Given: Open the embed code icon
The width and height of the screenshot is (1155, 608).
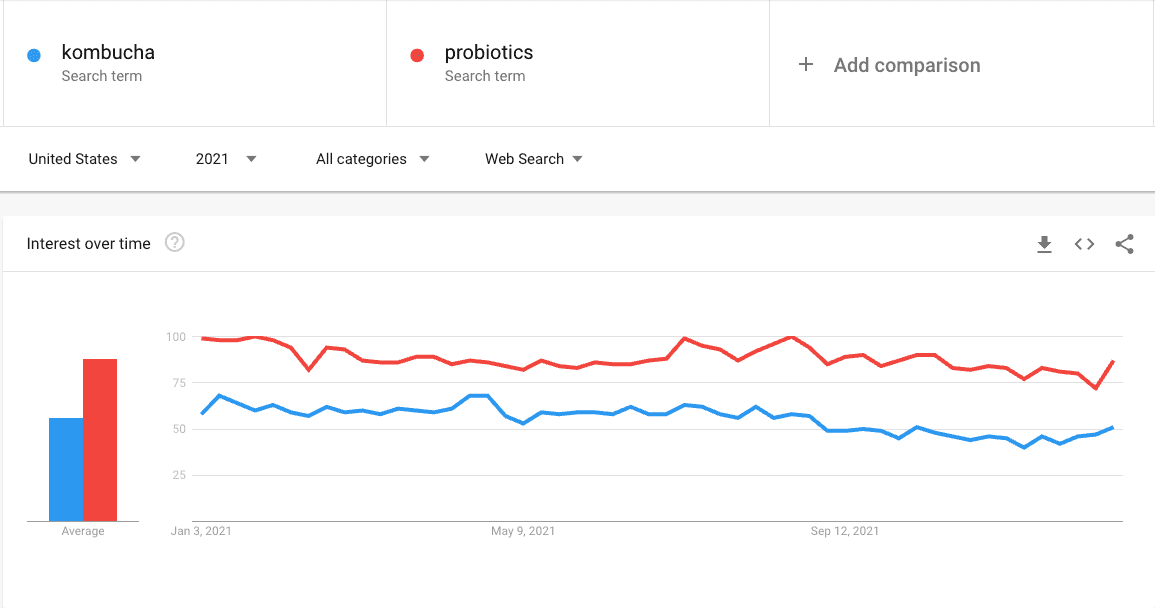Looking at the screenshot, I should [x=1084, y=244].
